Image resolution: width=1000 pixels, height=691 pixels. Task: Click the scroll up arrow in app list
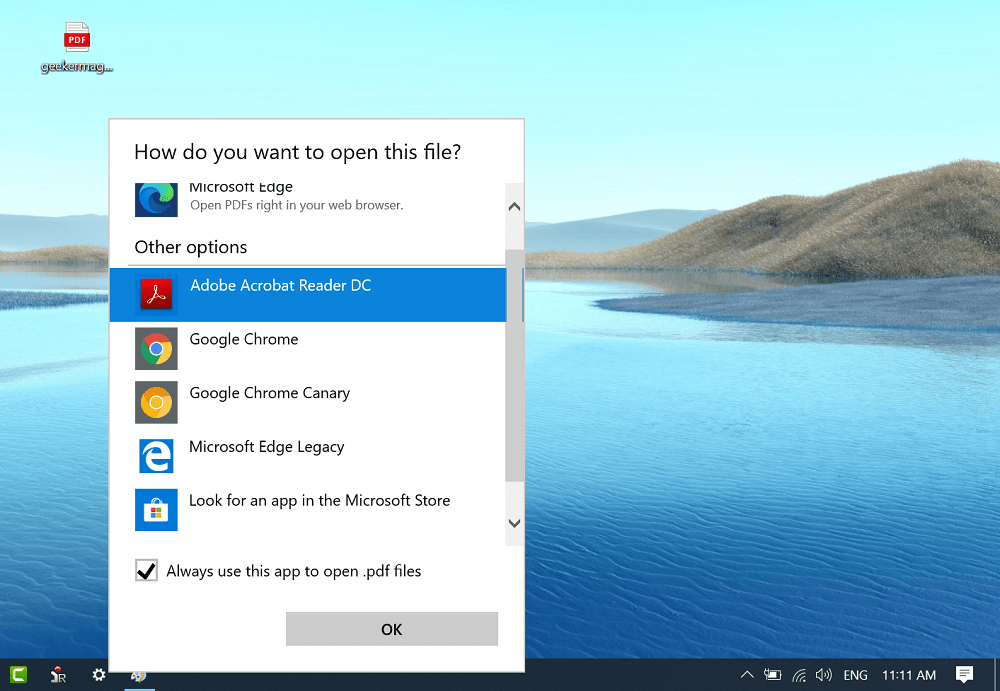coord(515,207)
